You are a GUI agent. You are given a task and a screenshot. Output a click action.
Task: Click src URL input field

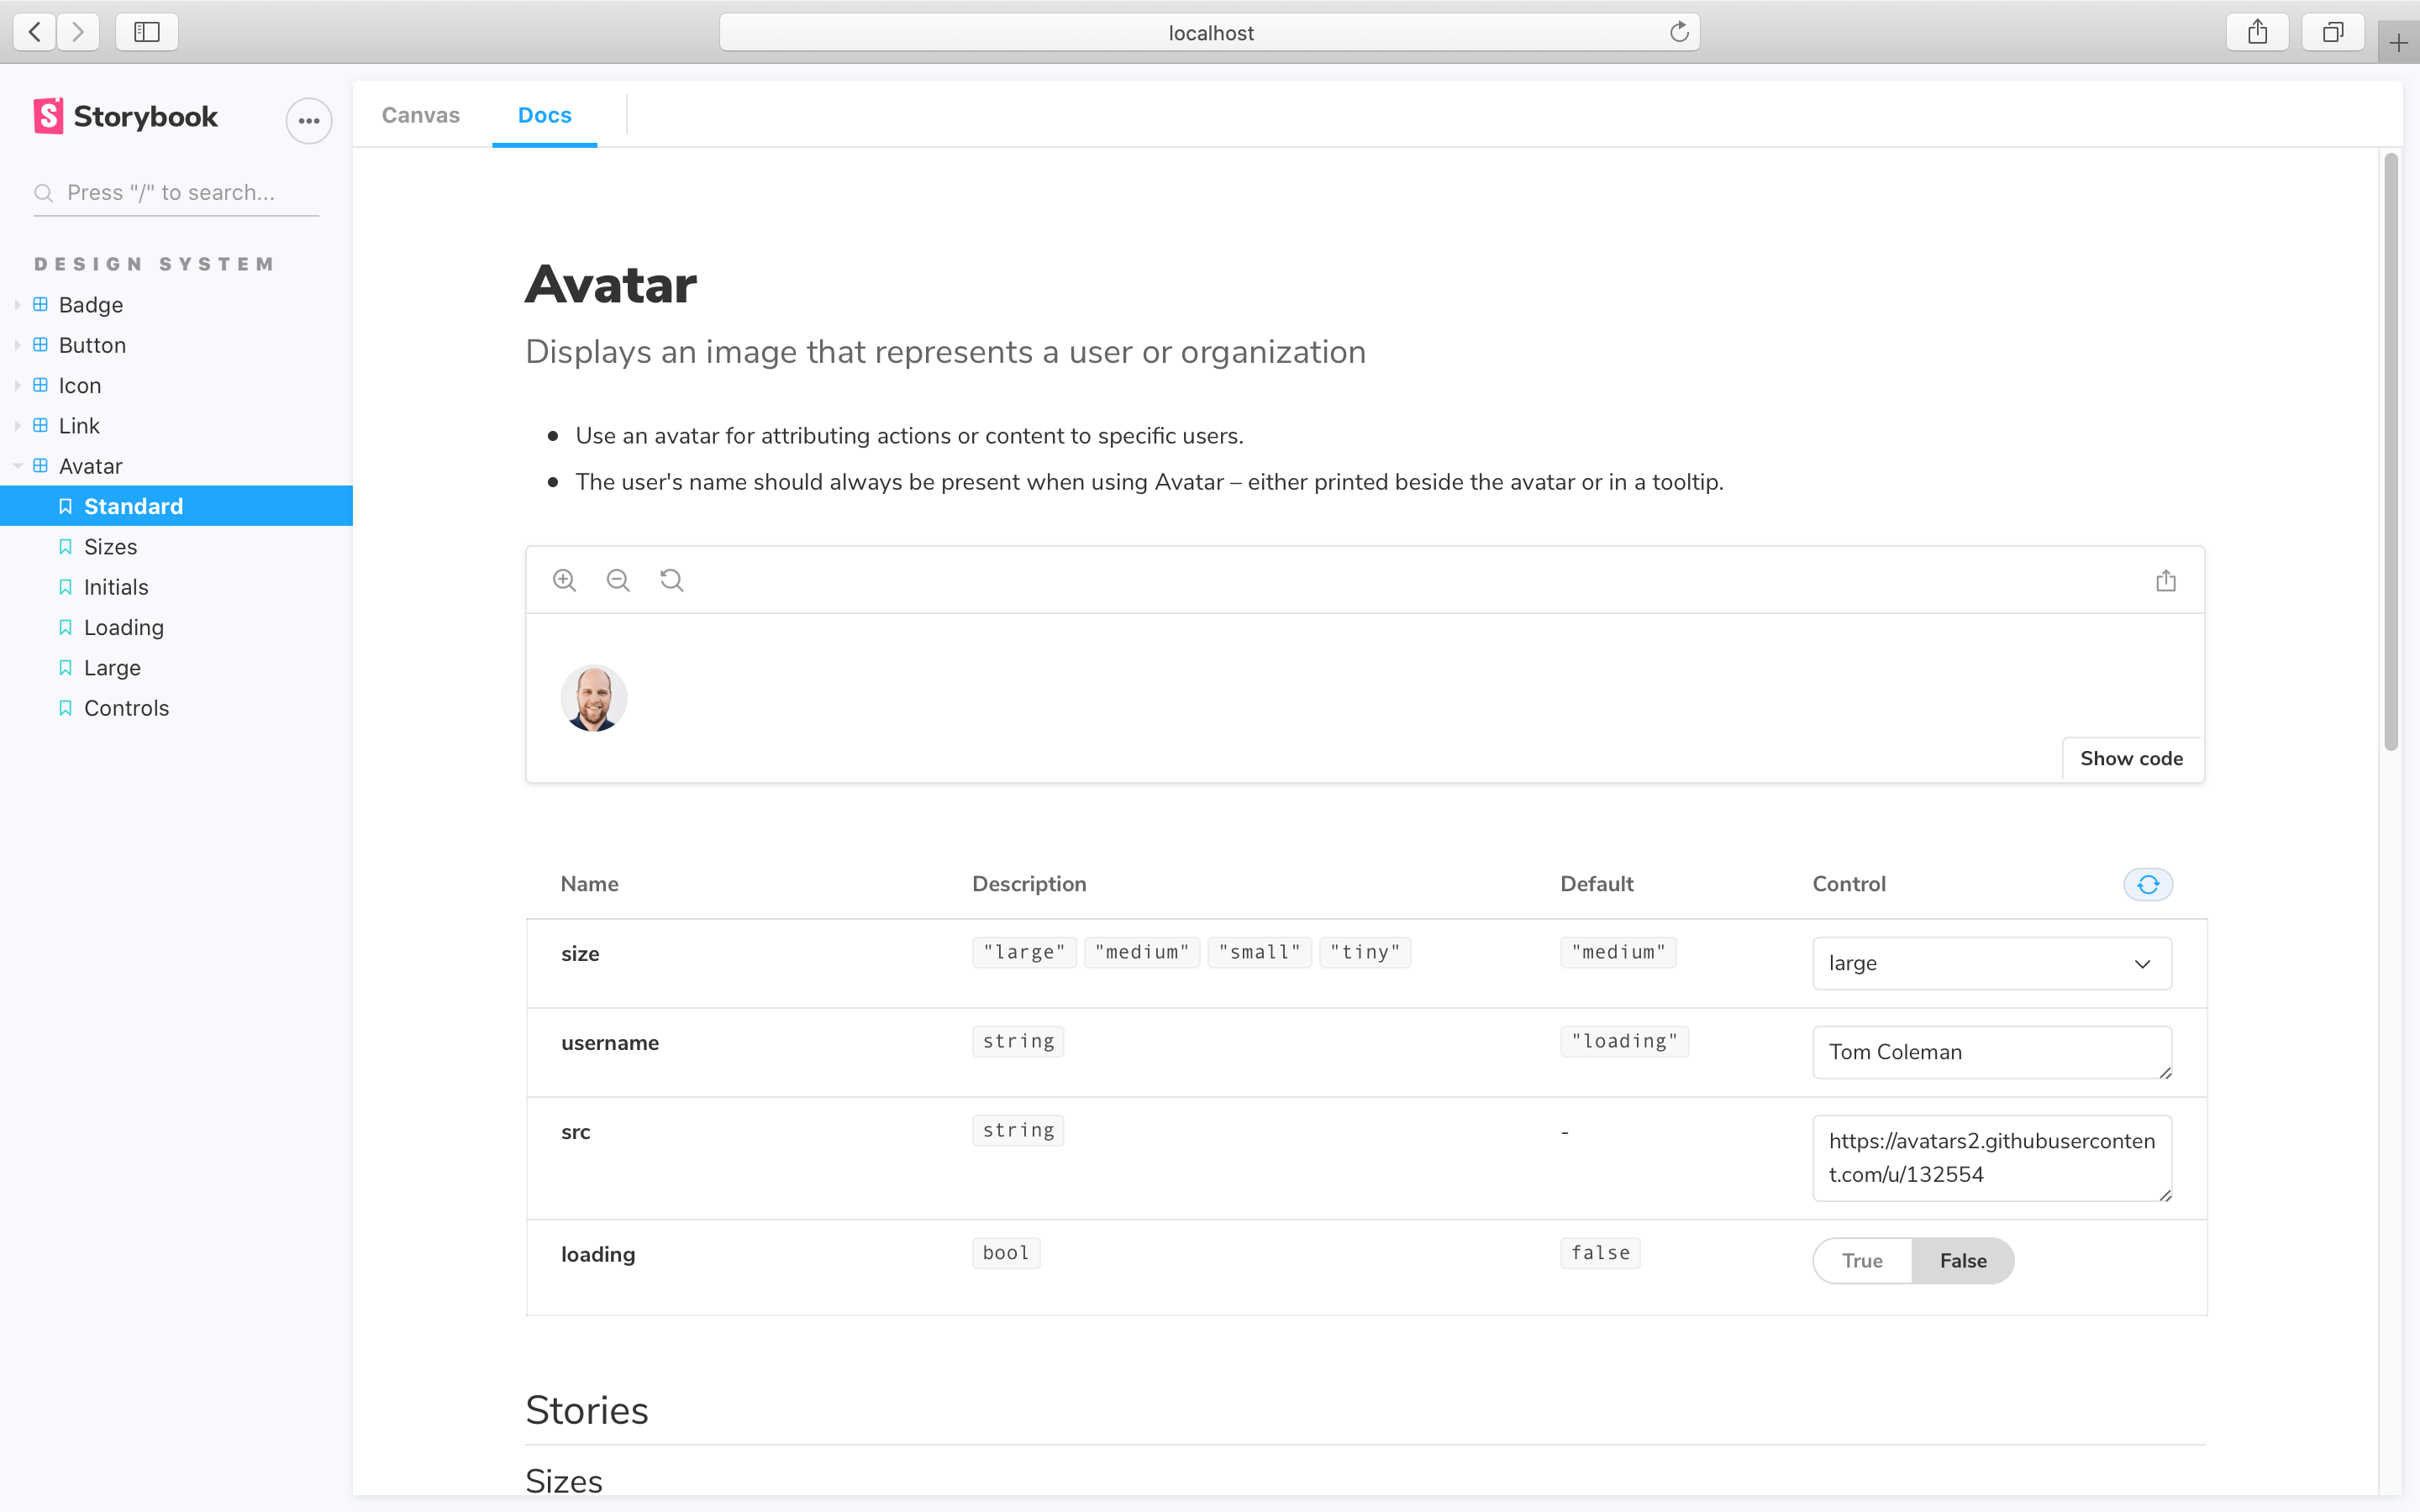point(1991,1157)
